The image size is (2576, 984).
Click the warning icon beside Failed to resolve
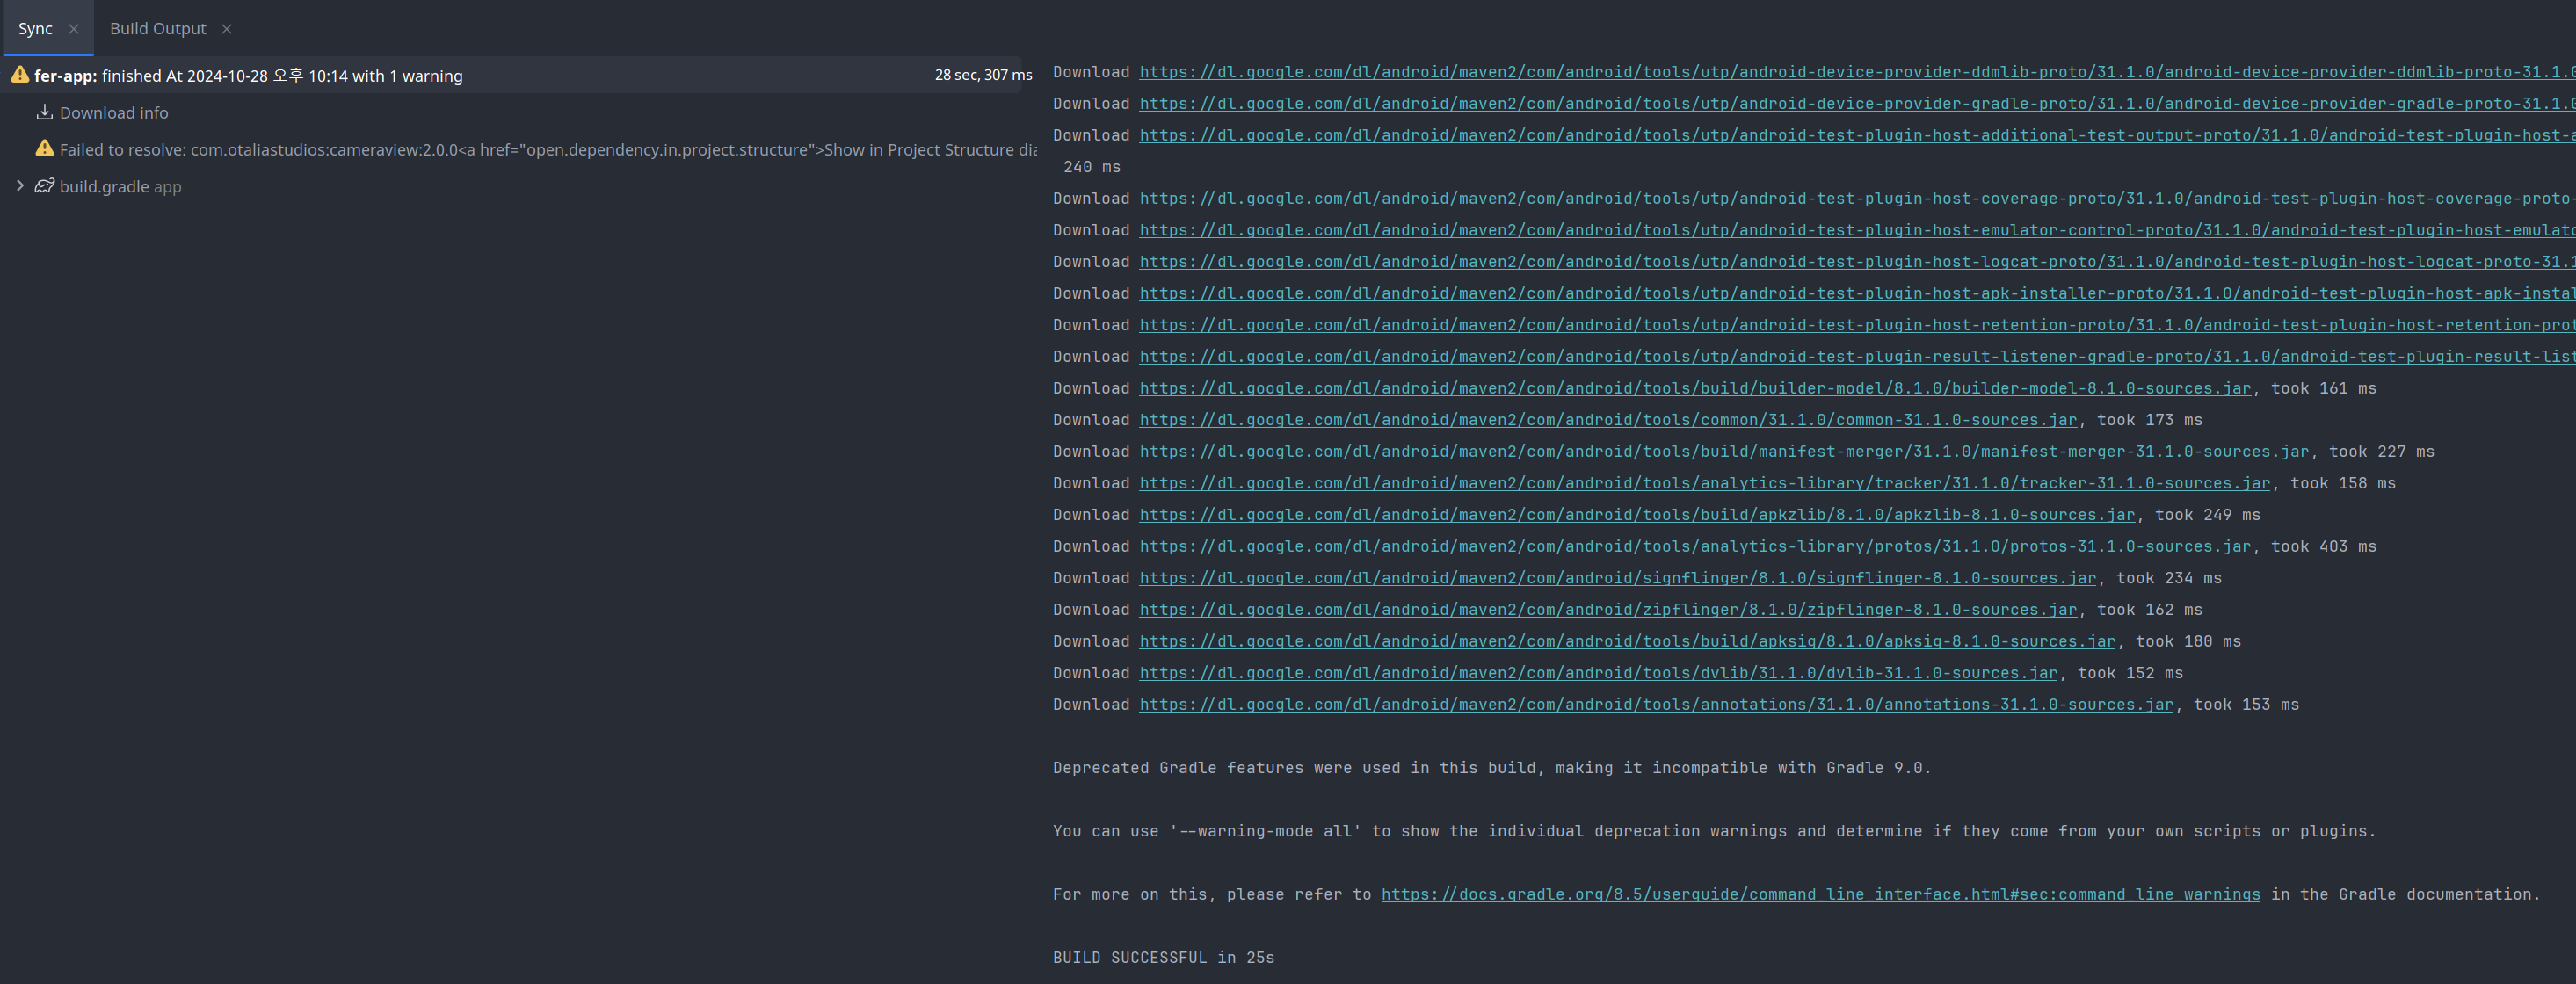[44, 149]
